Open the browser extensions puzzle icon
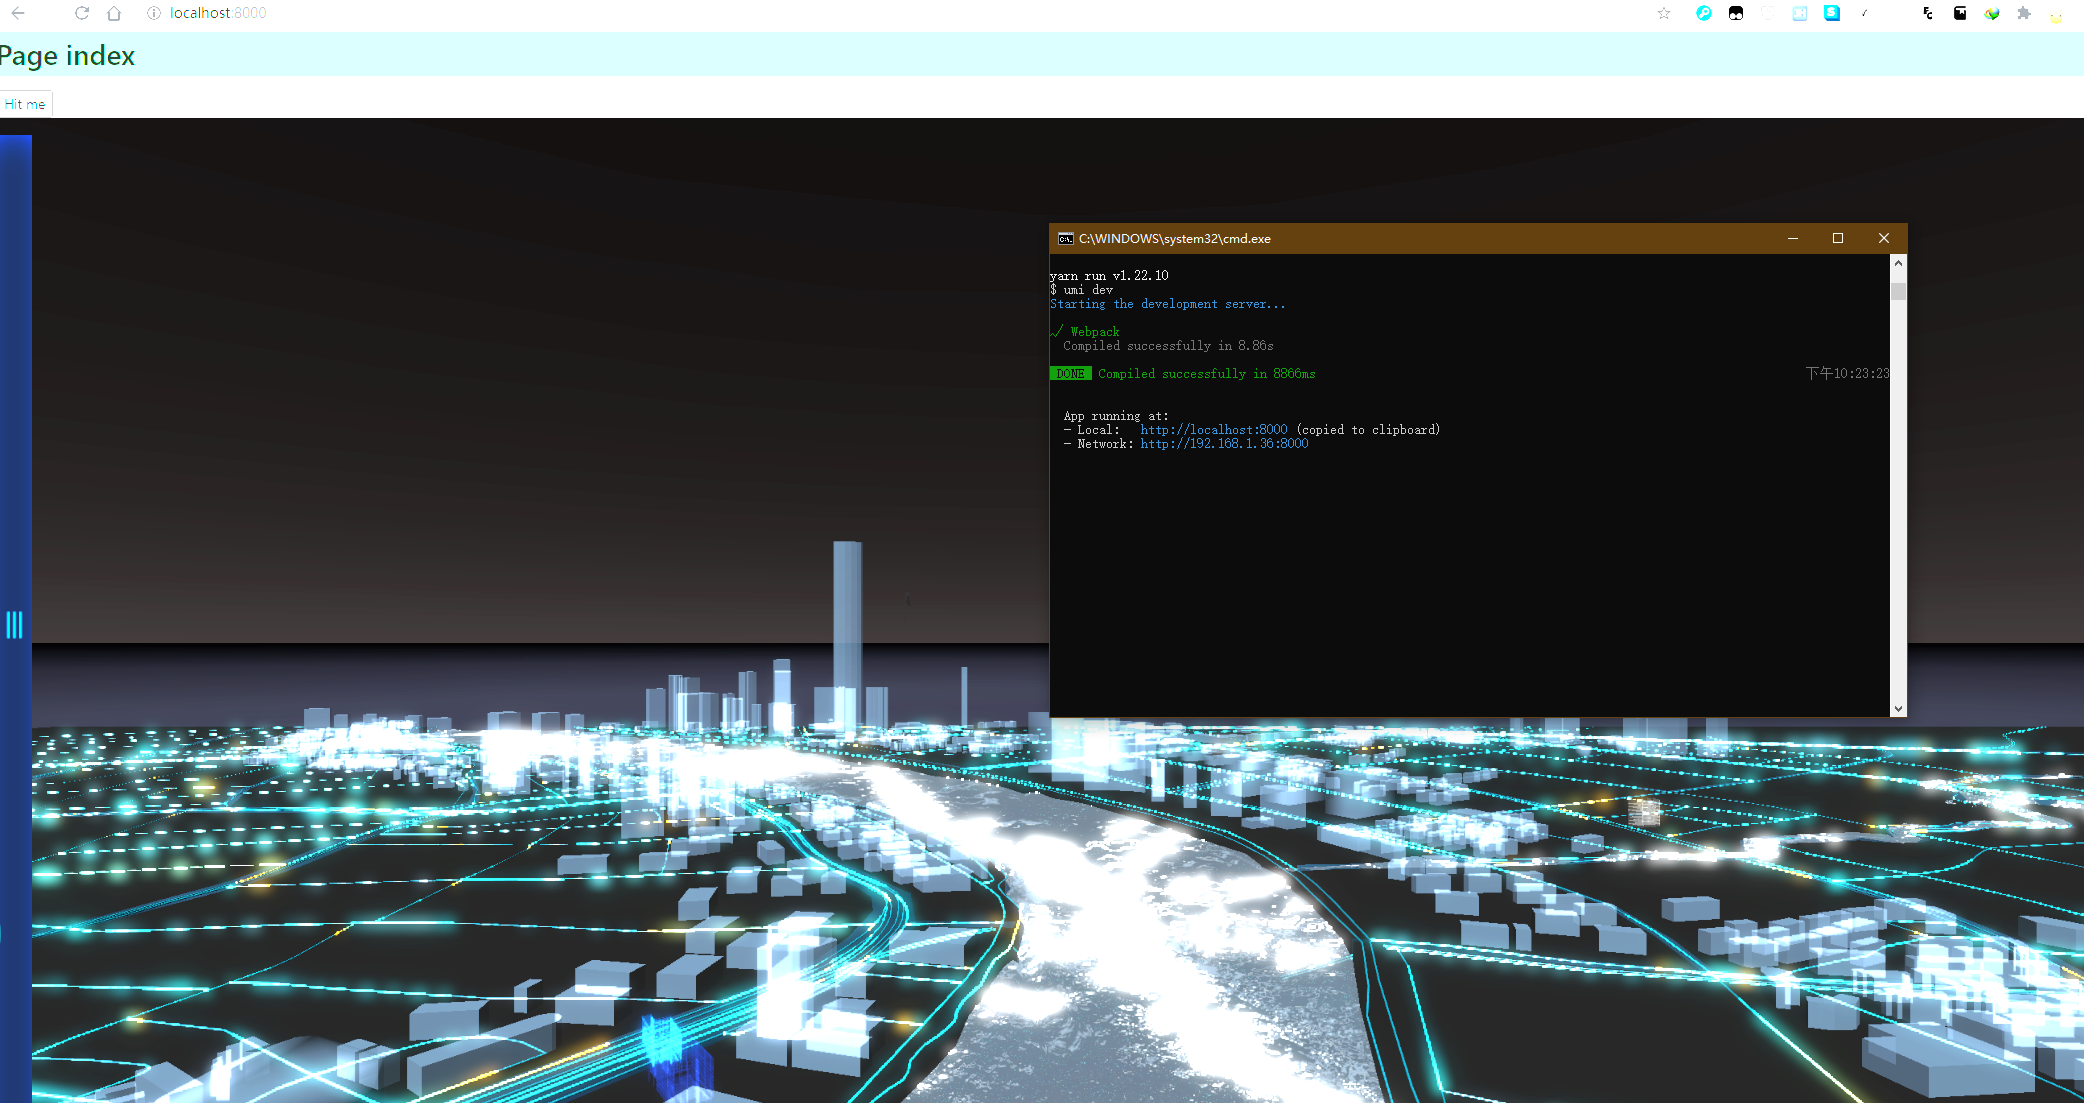Viewport: 2084px width, 1103px height. point(2024,13)
